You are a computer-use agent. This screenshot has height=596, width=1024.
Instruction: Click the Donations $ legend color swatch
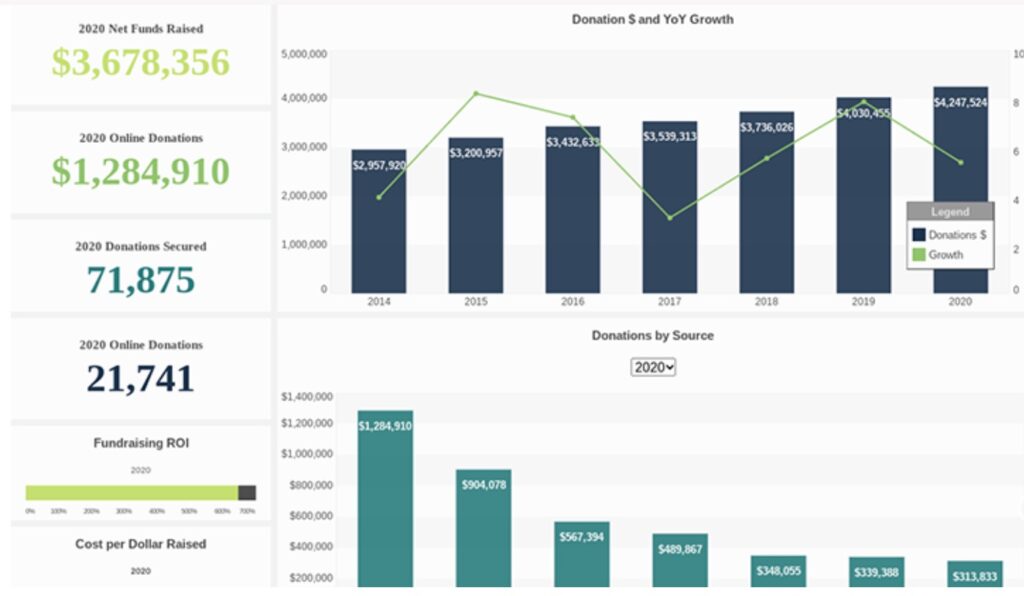tap(919, 235)
